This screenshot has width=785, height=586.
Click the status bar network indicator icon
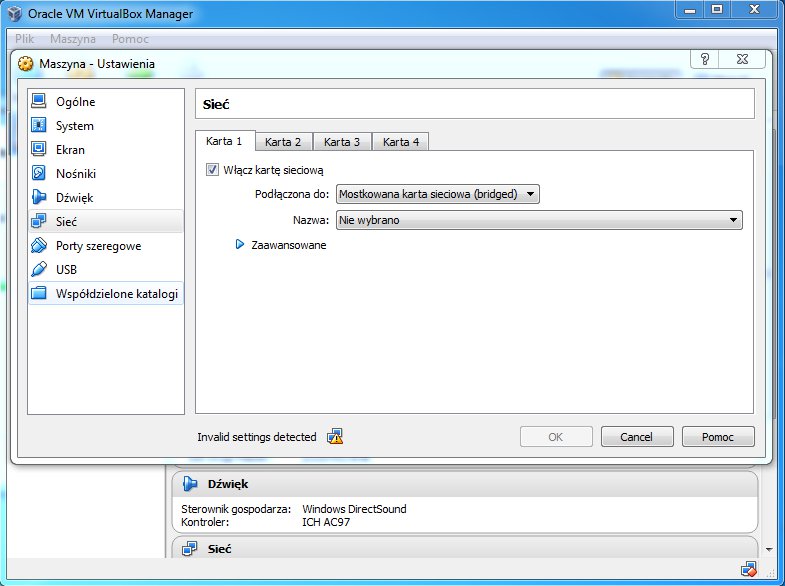pyautogui.click(x=749, y=569)
